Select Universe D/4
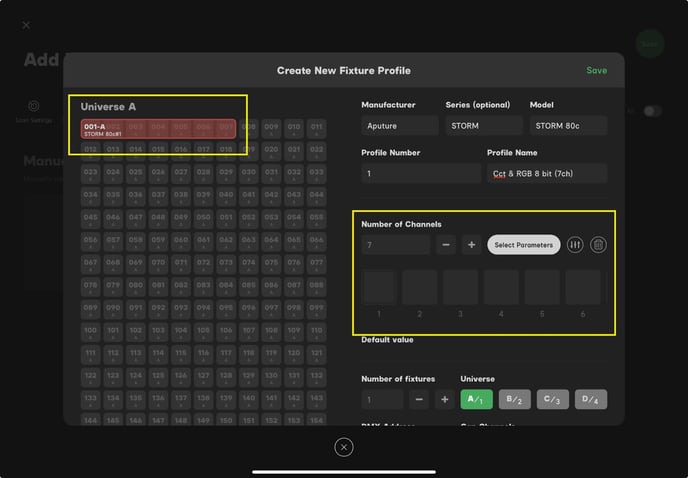 (x=591, y=399)
